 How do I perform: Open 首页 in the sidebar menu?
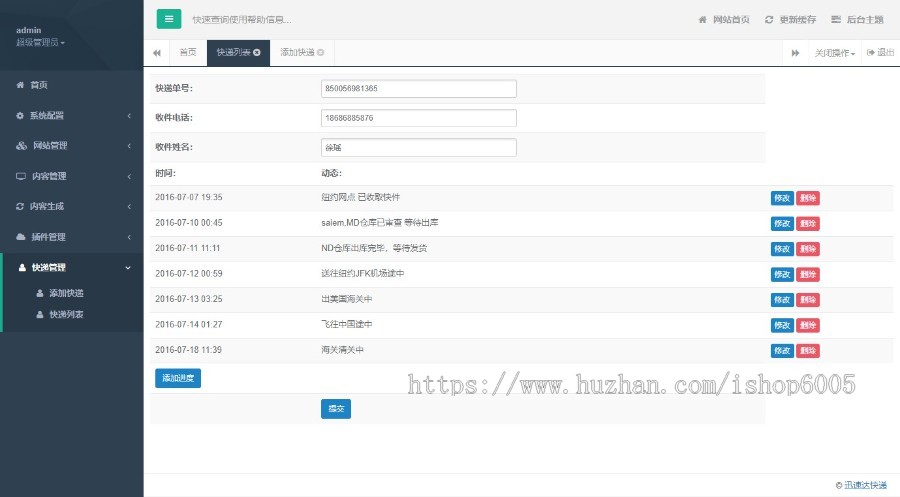pos(38,85)
